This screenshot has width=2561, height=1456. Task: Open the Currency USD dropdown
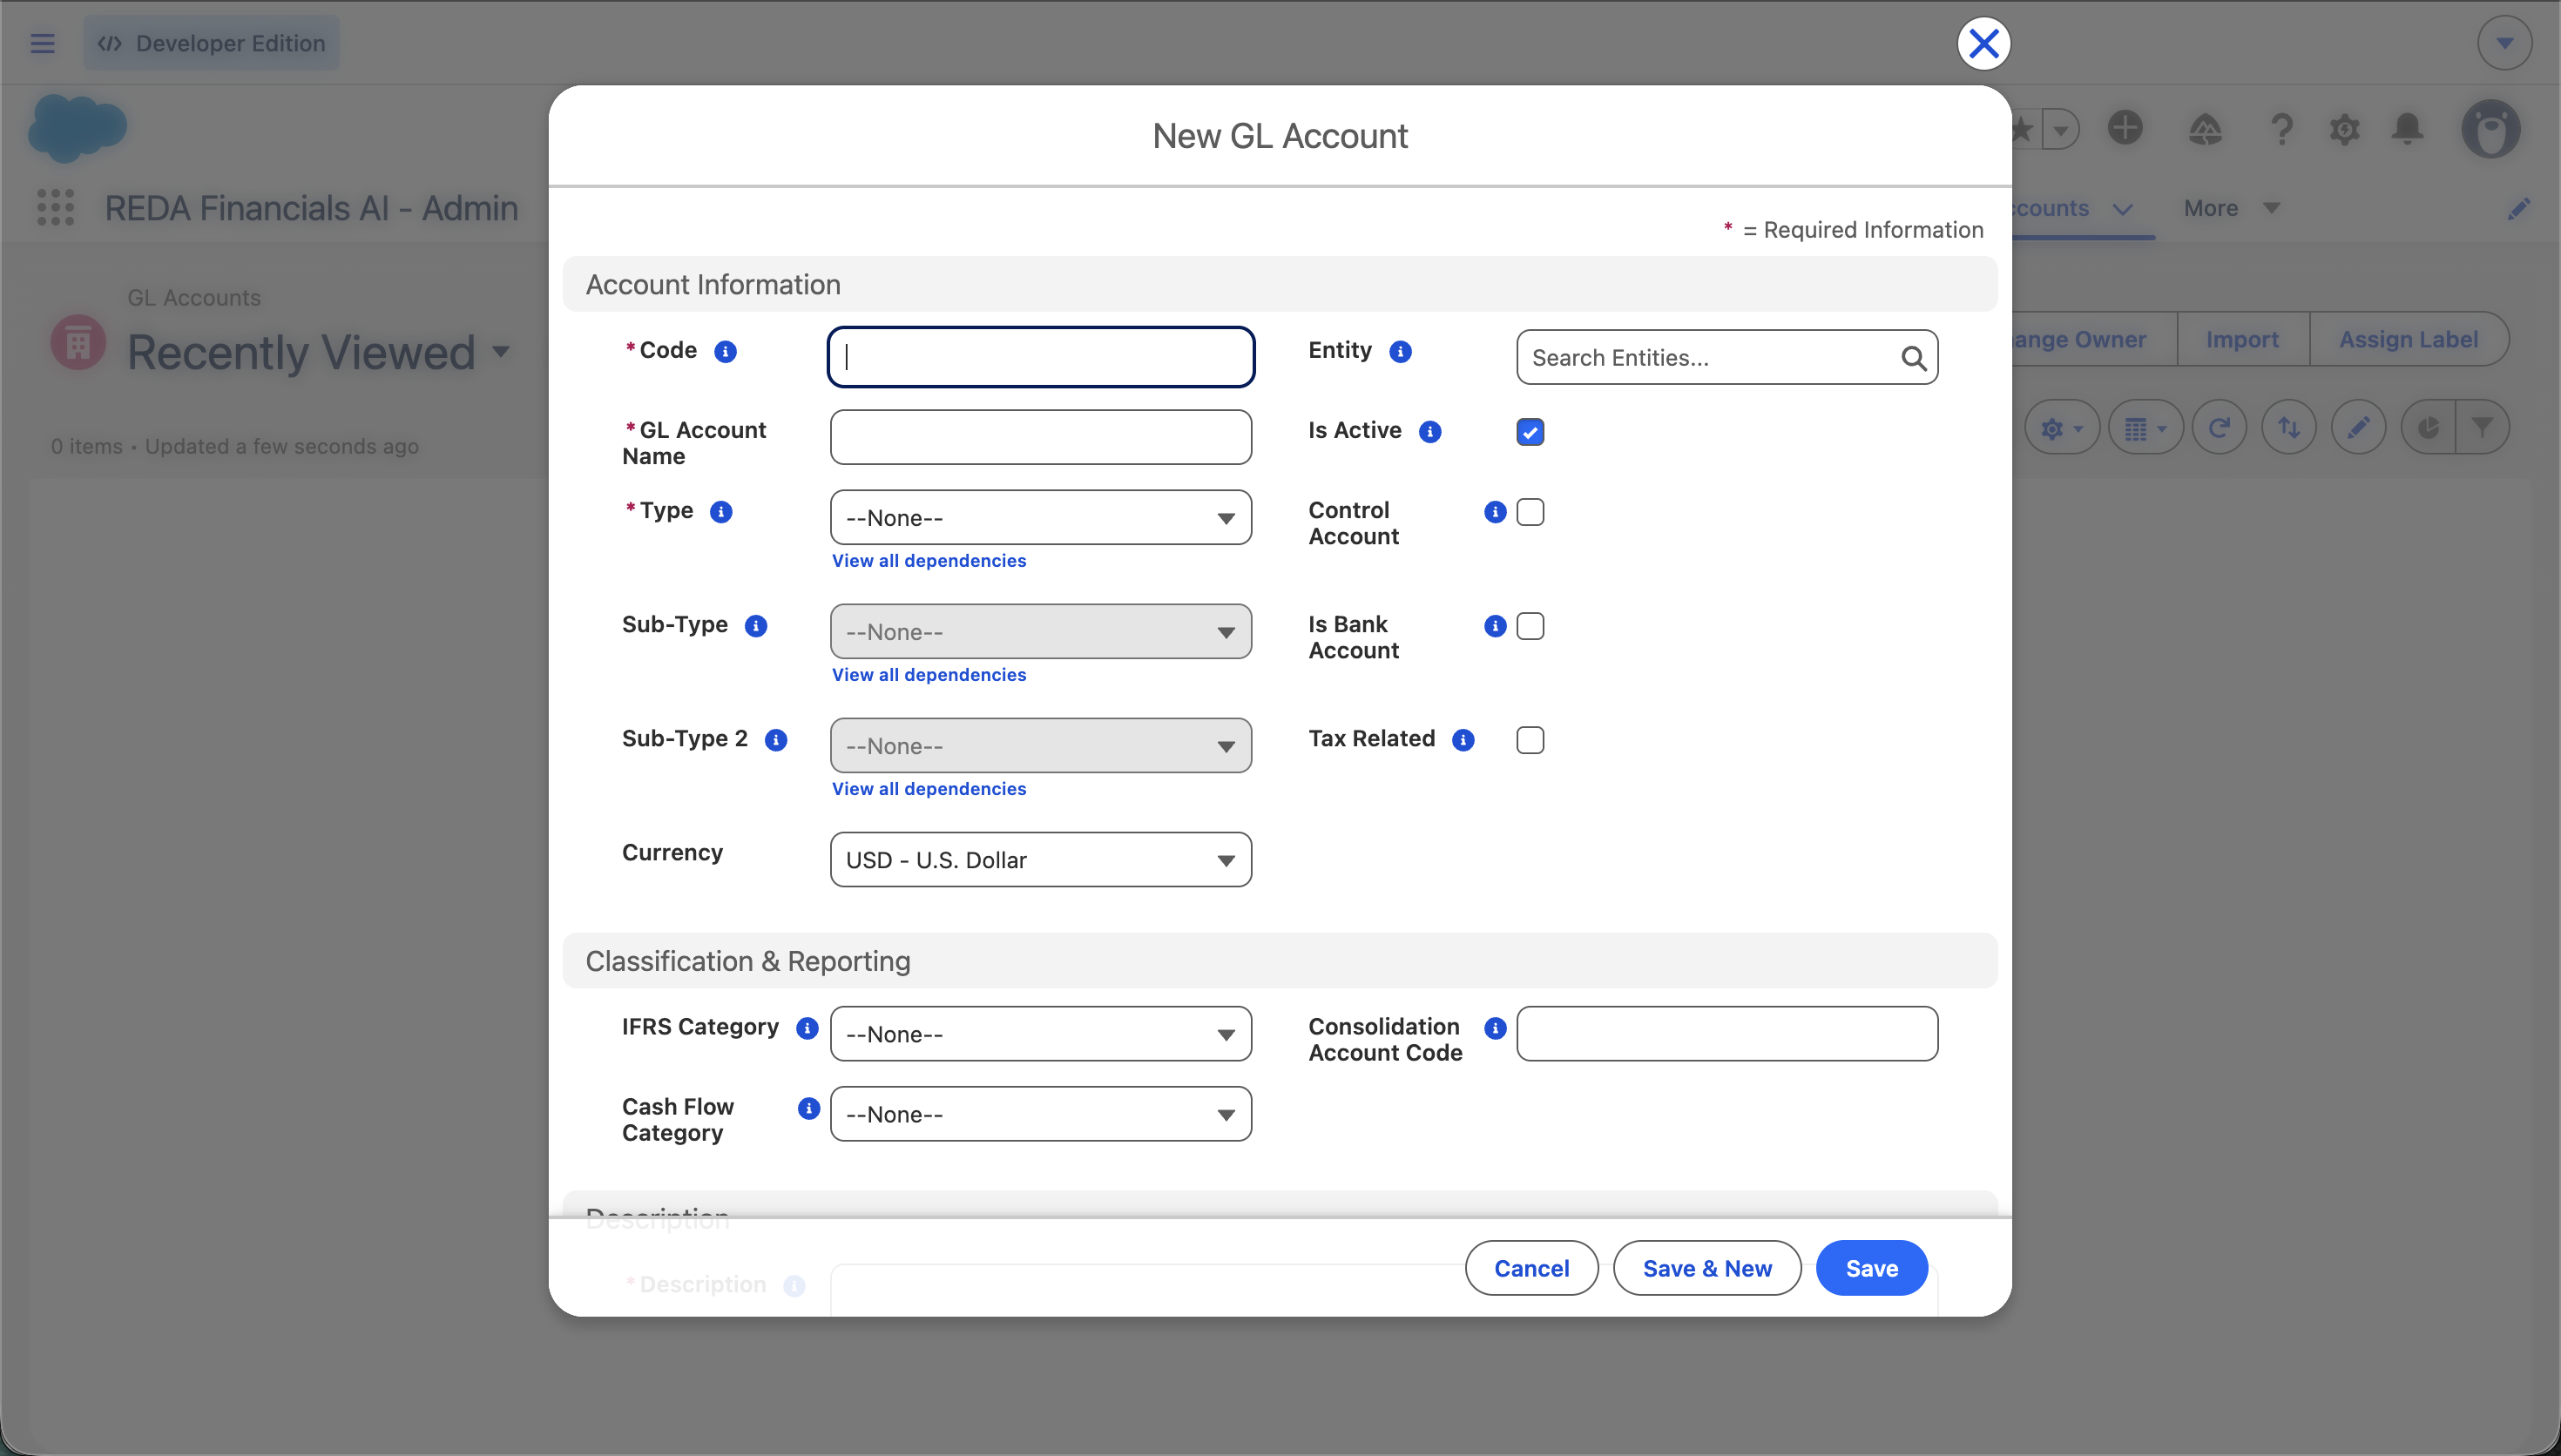pos(1040,860)
